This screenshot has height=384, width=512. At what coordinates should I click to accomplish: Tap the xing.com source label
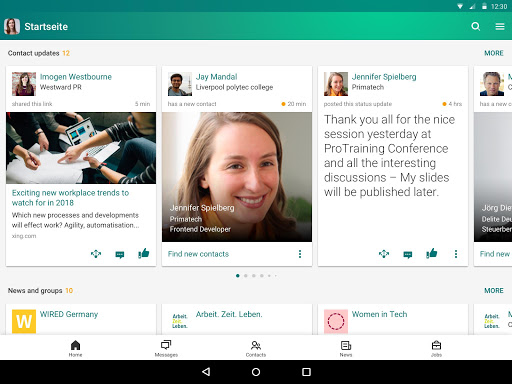click(x=24, y=236)
